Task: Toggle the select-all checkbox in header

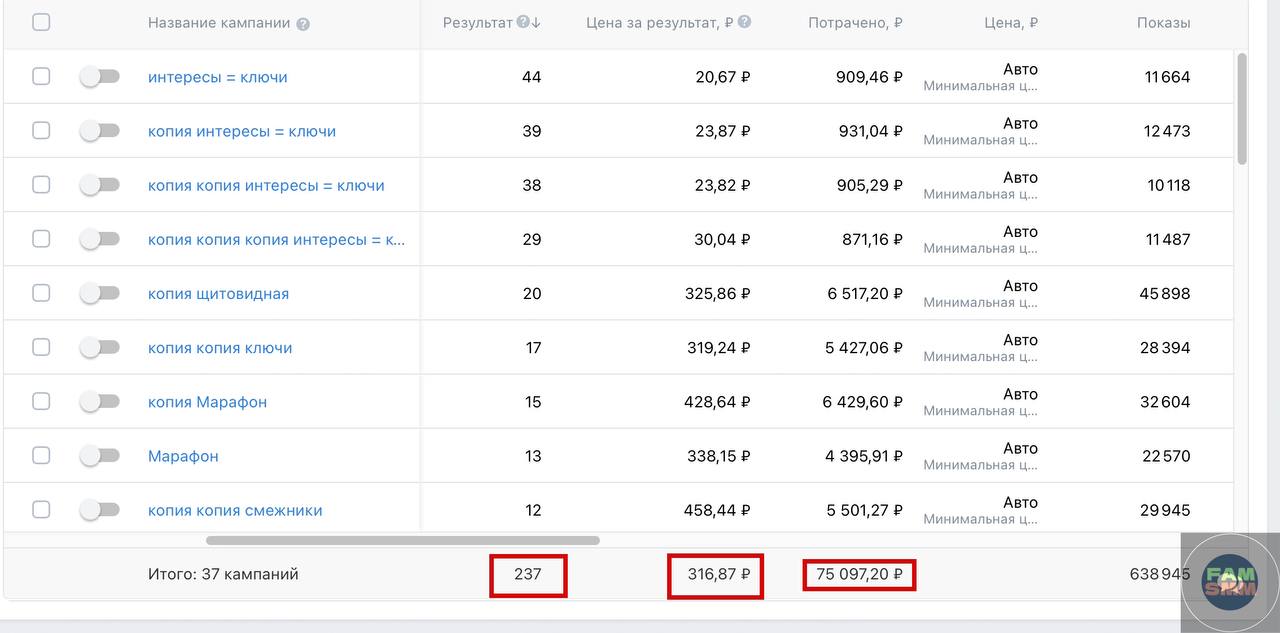Action: pyautogui.click(x=41, y=22)
